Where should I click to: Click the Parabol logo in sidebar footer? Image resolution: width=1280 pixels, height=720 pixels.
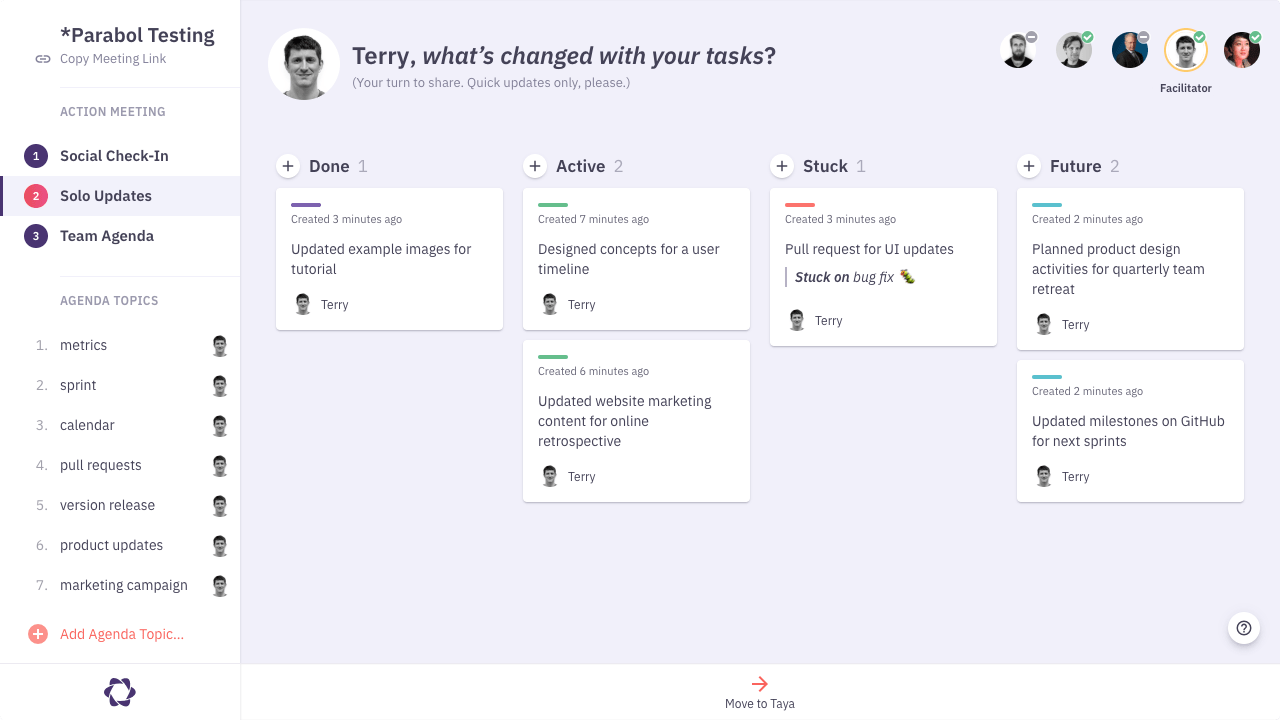pos(120,692)
